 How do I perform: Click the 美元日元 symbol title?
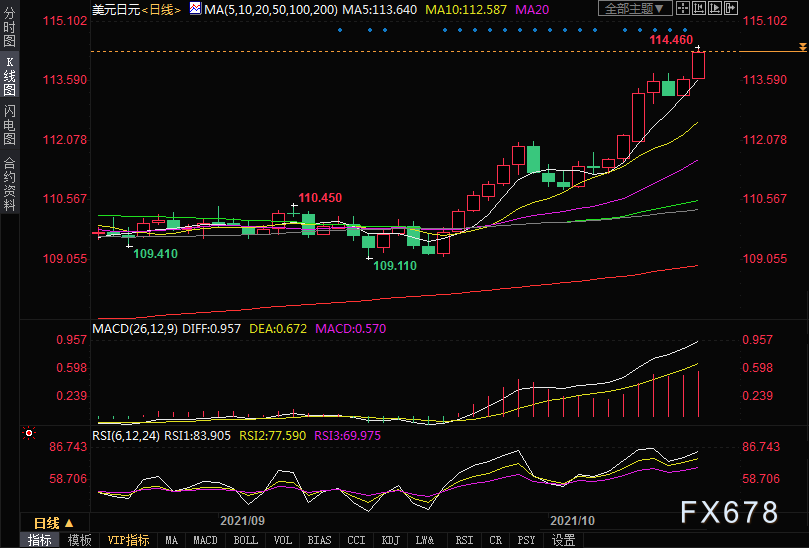click(116, 9)
